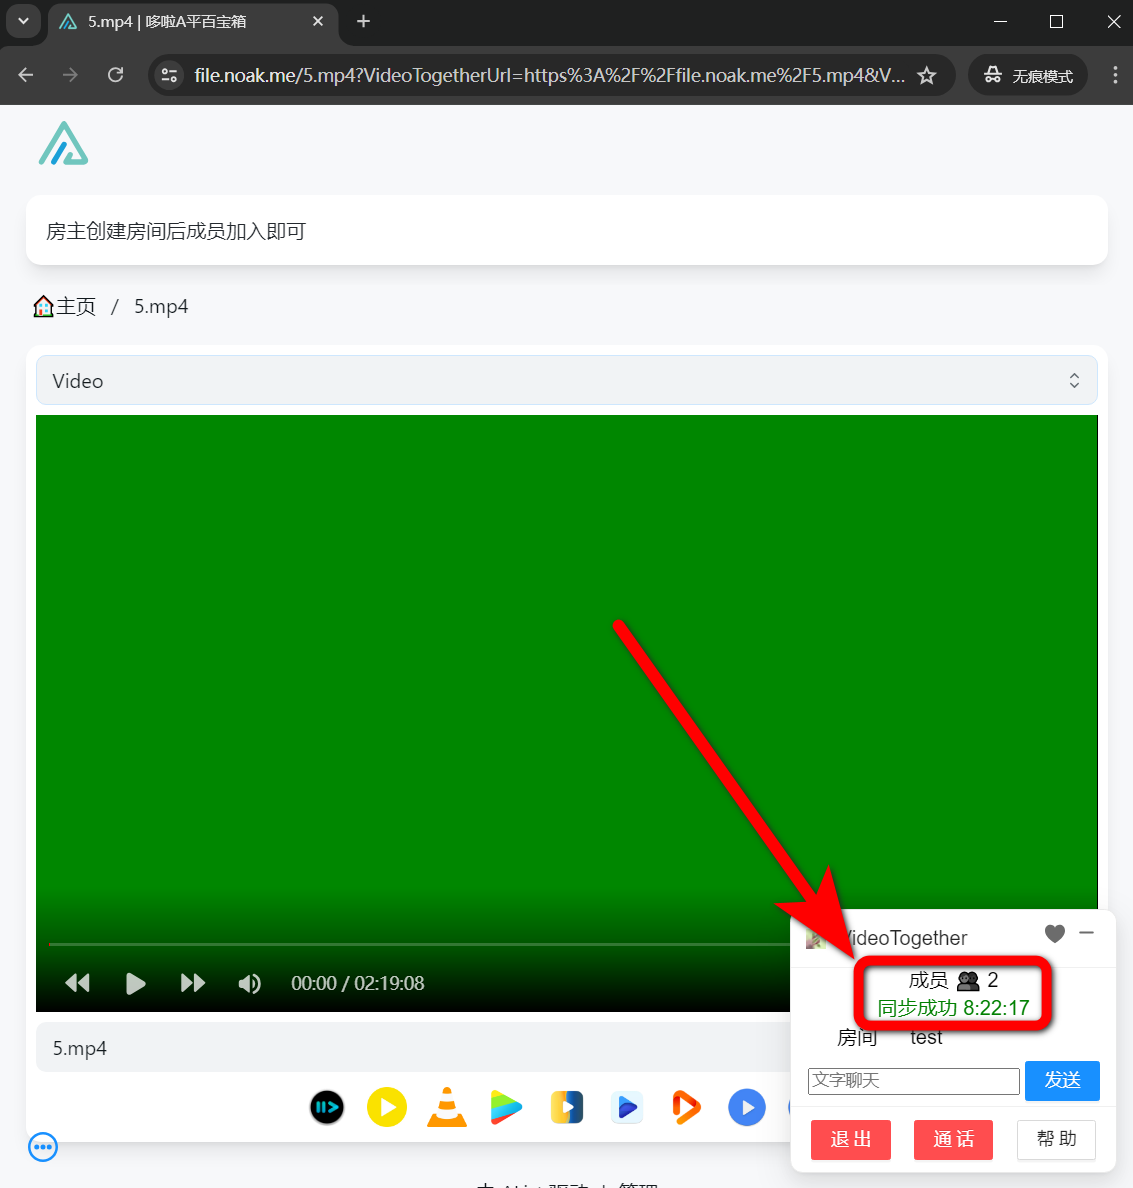Viewport: 1133px width, 1188px height.
Task: Expand the Video preview type dropdown
Action: [566, 381]
